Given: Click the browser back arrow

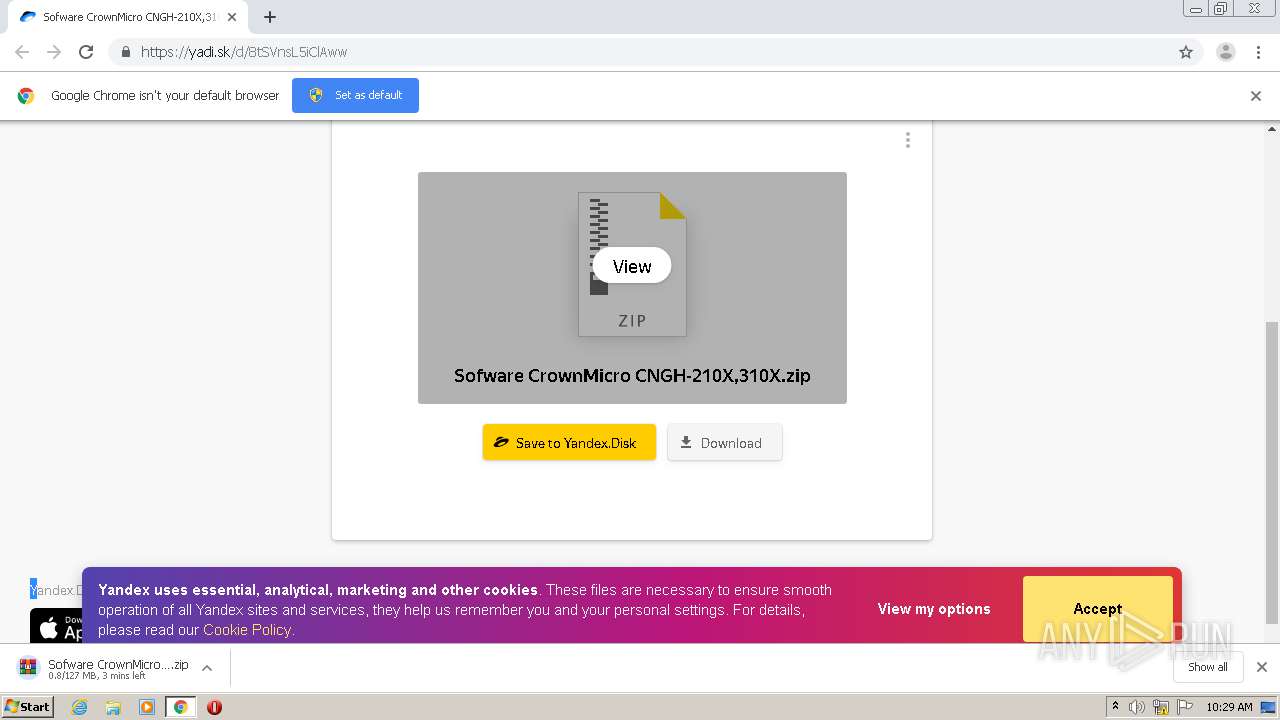Looking at the screenshot, I should click(x=22, y=52).
